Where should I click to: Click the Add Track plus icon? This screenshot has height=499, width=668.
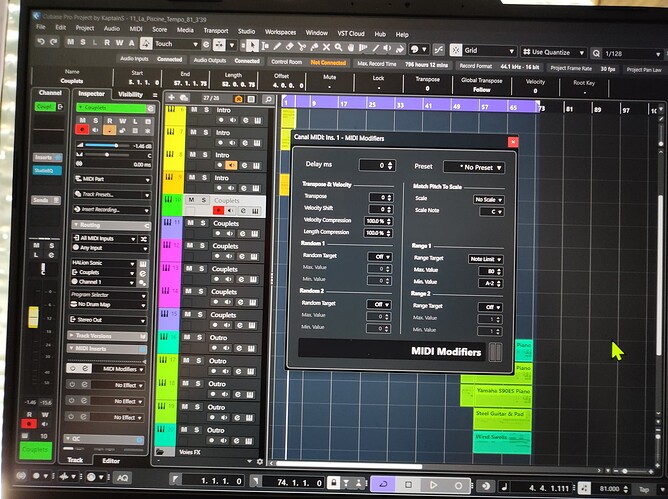pyautogui.click(x=171, y=98)
